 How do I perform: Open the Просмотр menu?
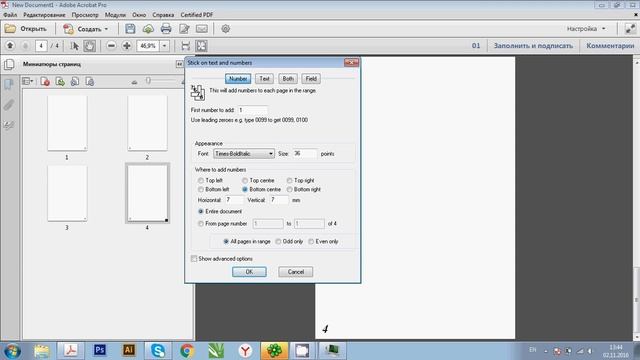(85, 15)
